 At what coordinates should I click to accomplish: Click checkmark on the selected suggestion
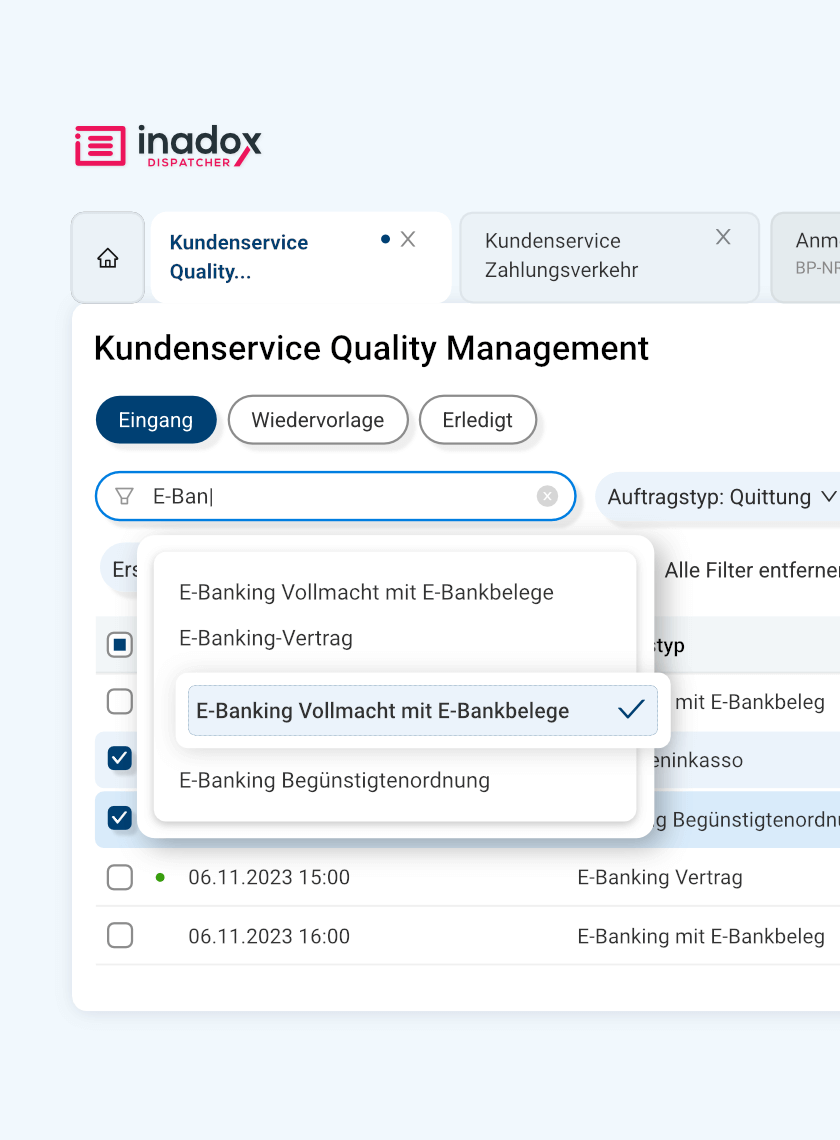click(631, 709)
